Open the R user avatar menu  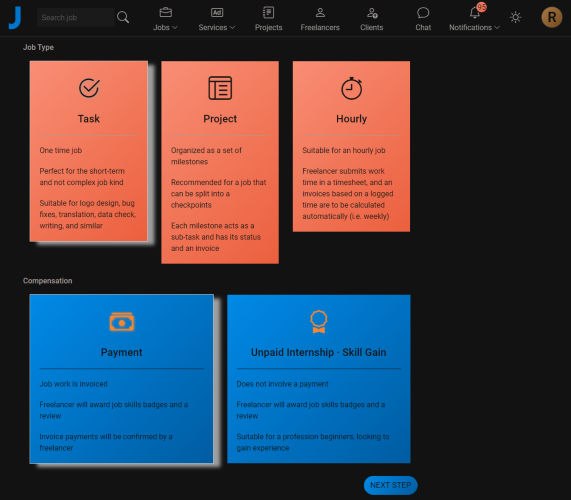551,17
